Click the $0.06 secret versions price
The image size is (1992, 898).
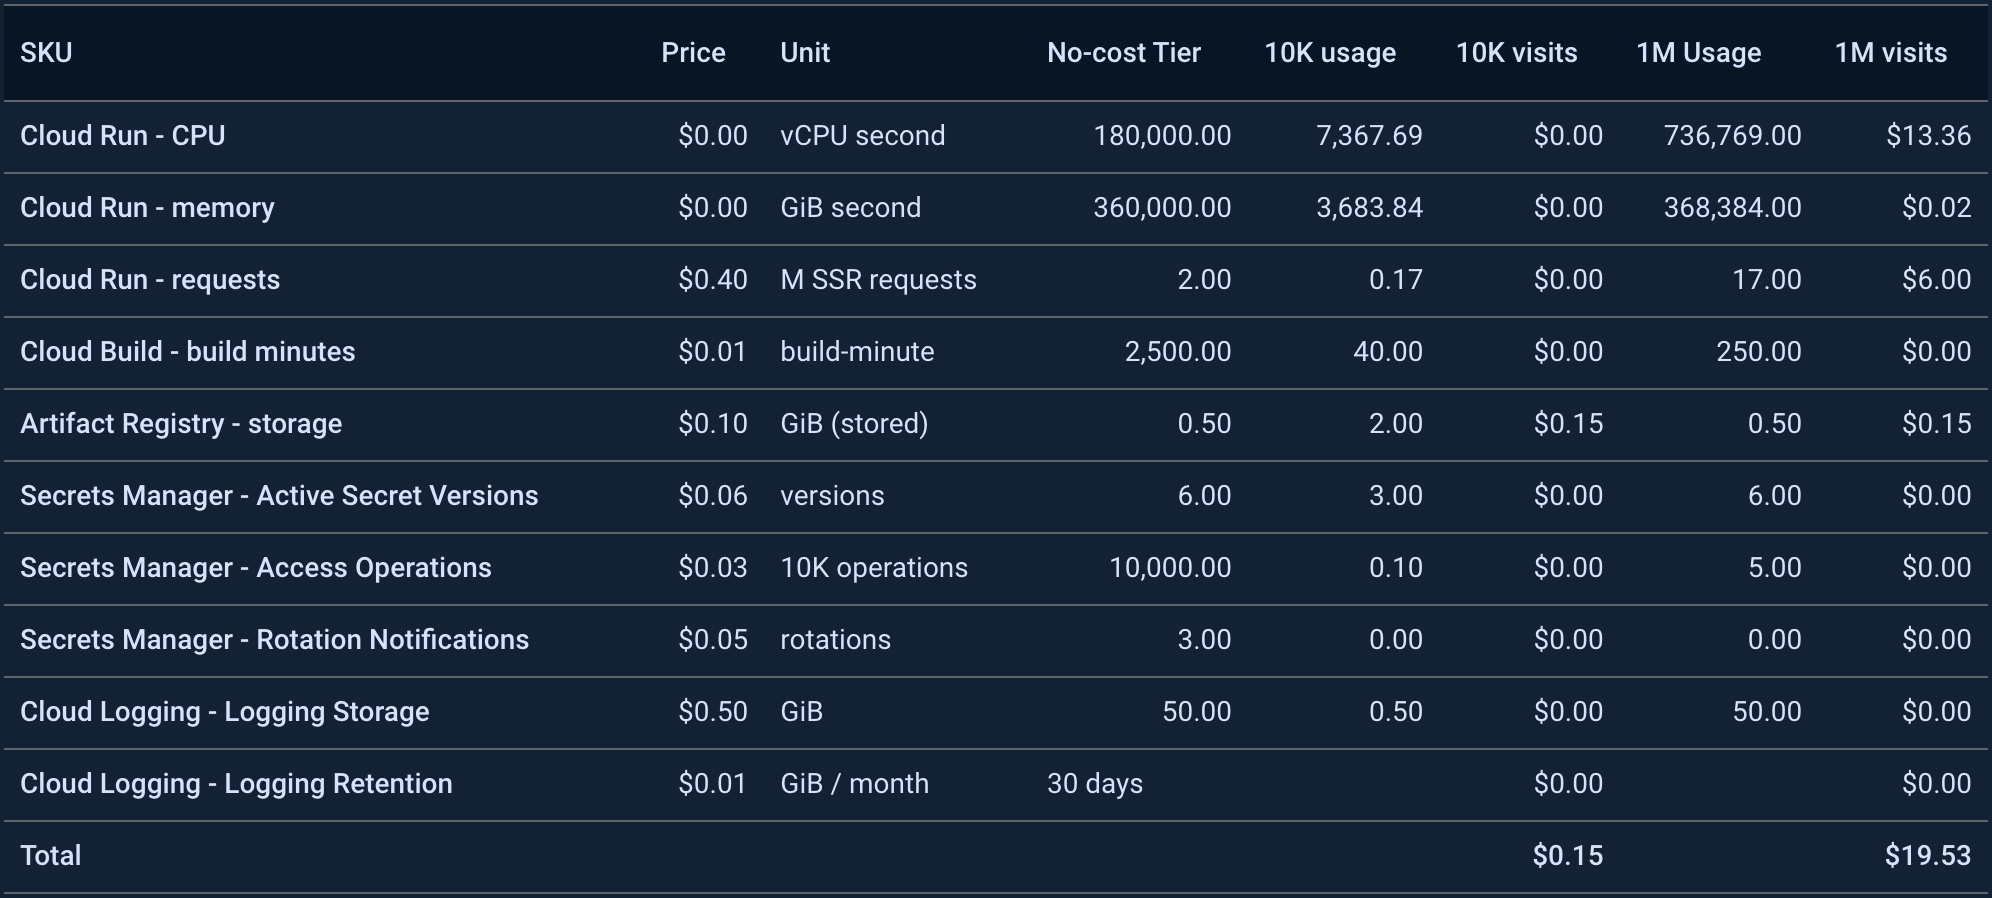(713, 496)
